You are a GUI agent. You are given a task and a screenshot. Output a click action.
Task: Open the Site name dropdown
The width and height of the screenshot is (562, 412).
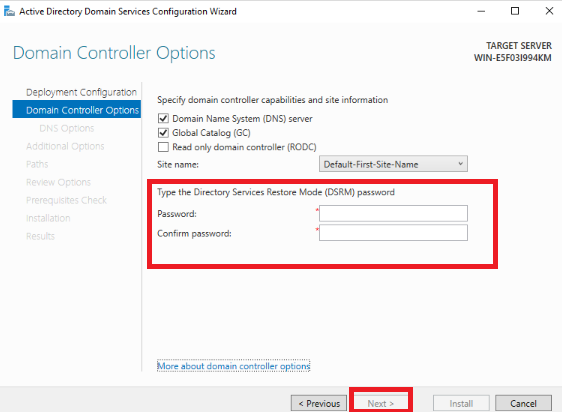tap(393, 164)
